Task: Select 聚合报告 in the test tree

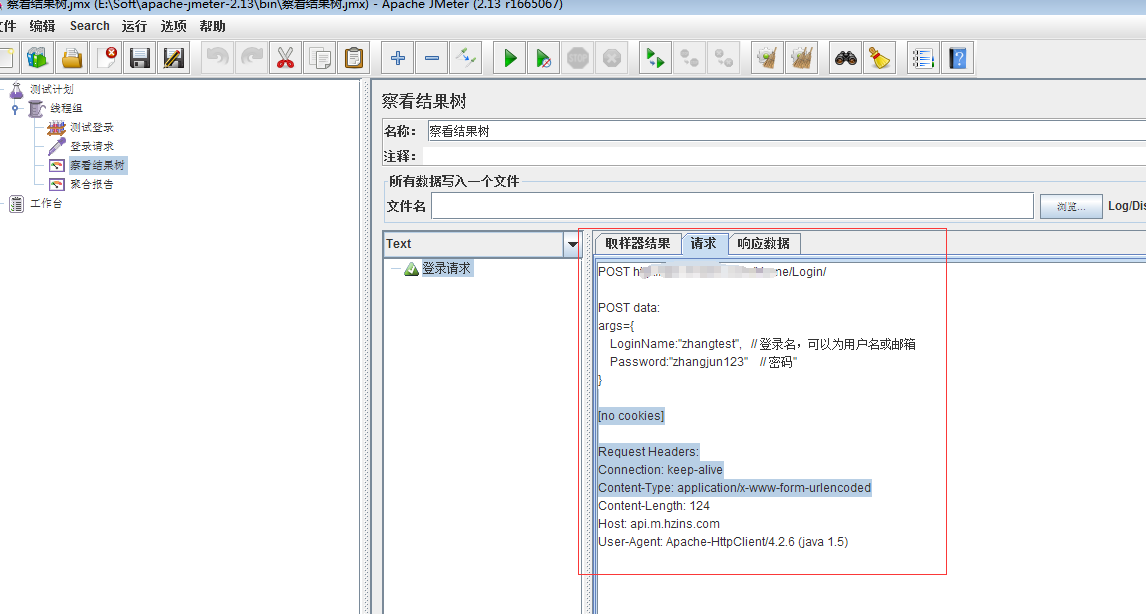Action: (x=91, y=184)
